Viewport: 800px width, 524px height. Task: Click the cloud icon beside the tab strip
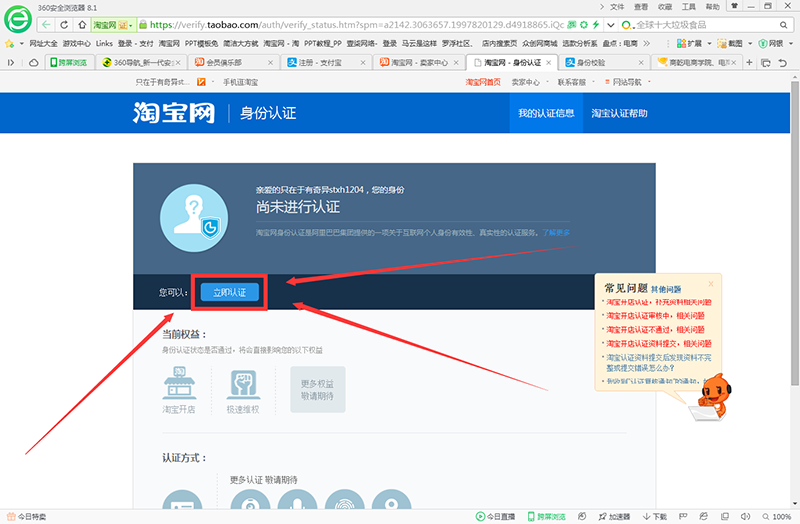[34, 62]
